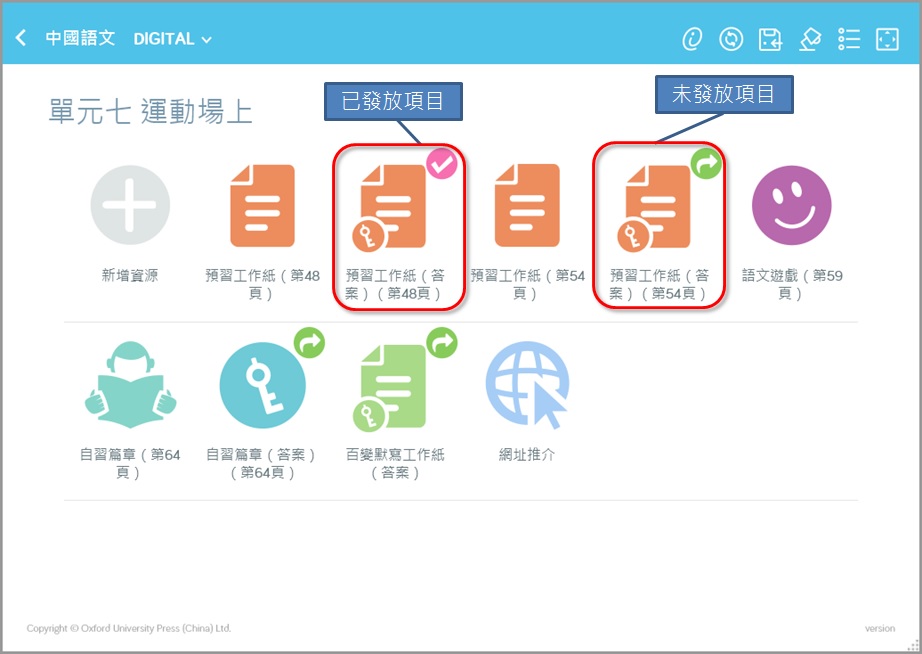Open the DIGITAL dropdown menu
922x654 pixels.
tap(172, 39)
